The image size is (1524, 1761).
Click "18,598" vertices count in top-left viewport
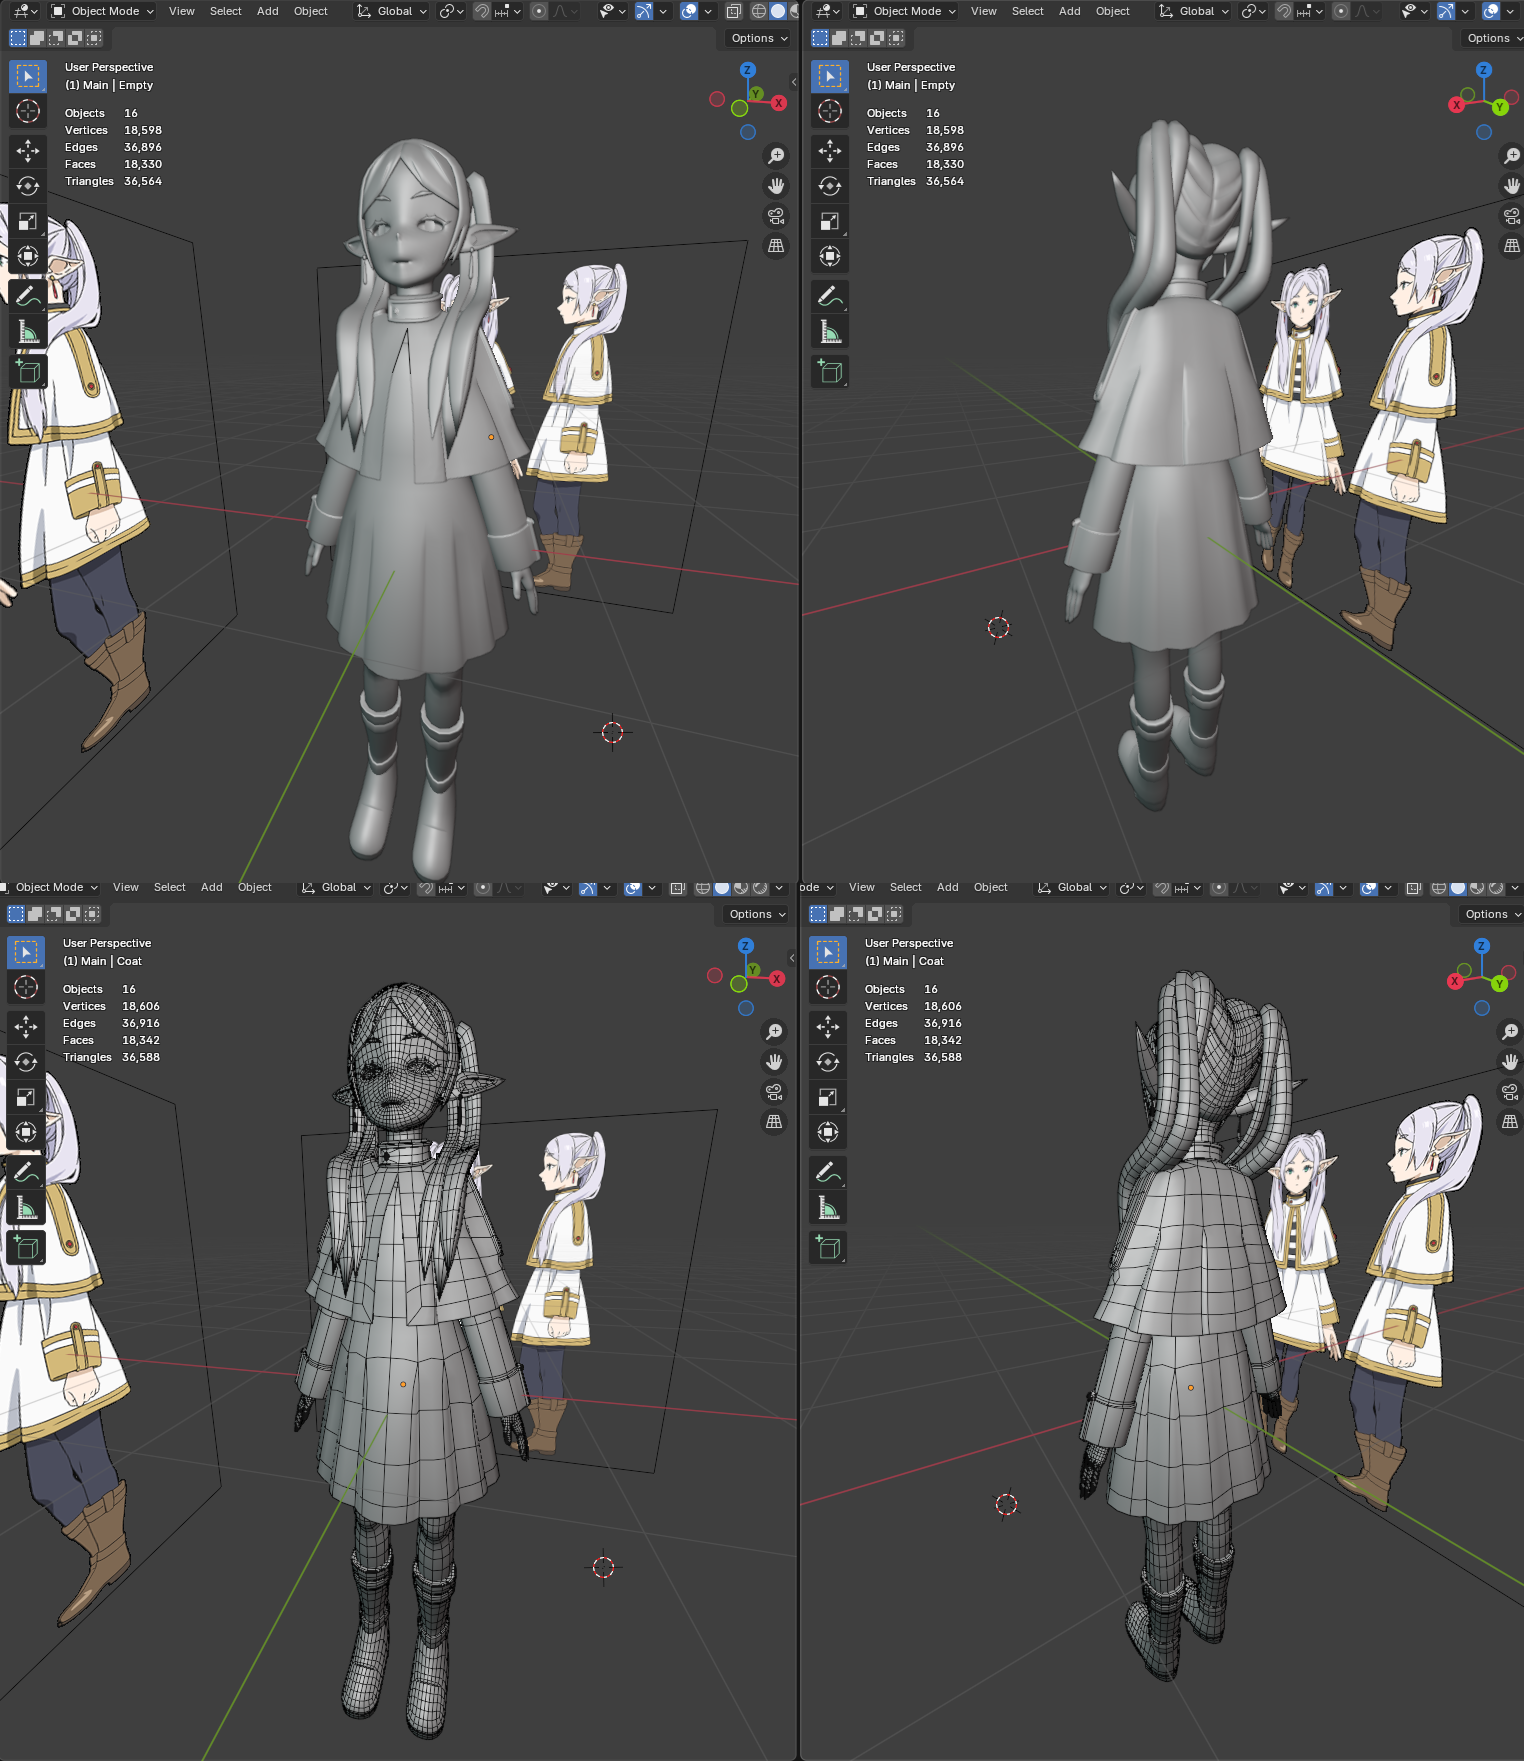[x=143, y=130]
